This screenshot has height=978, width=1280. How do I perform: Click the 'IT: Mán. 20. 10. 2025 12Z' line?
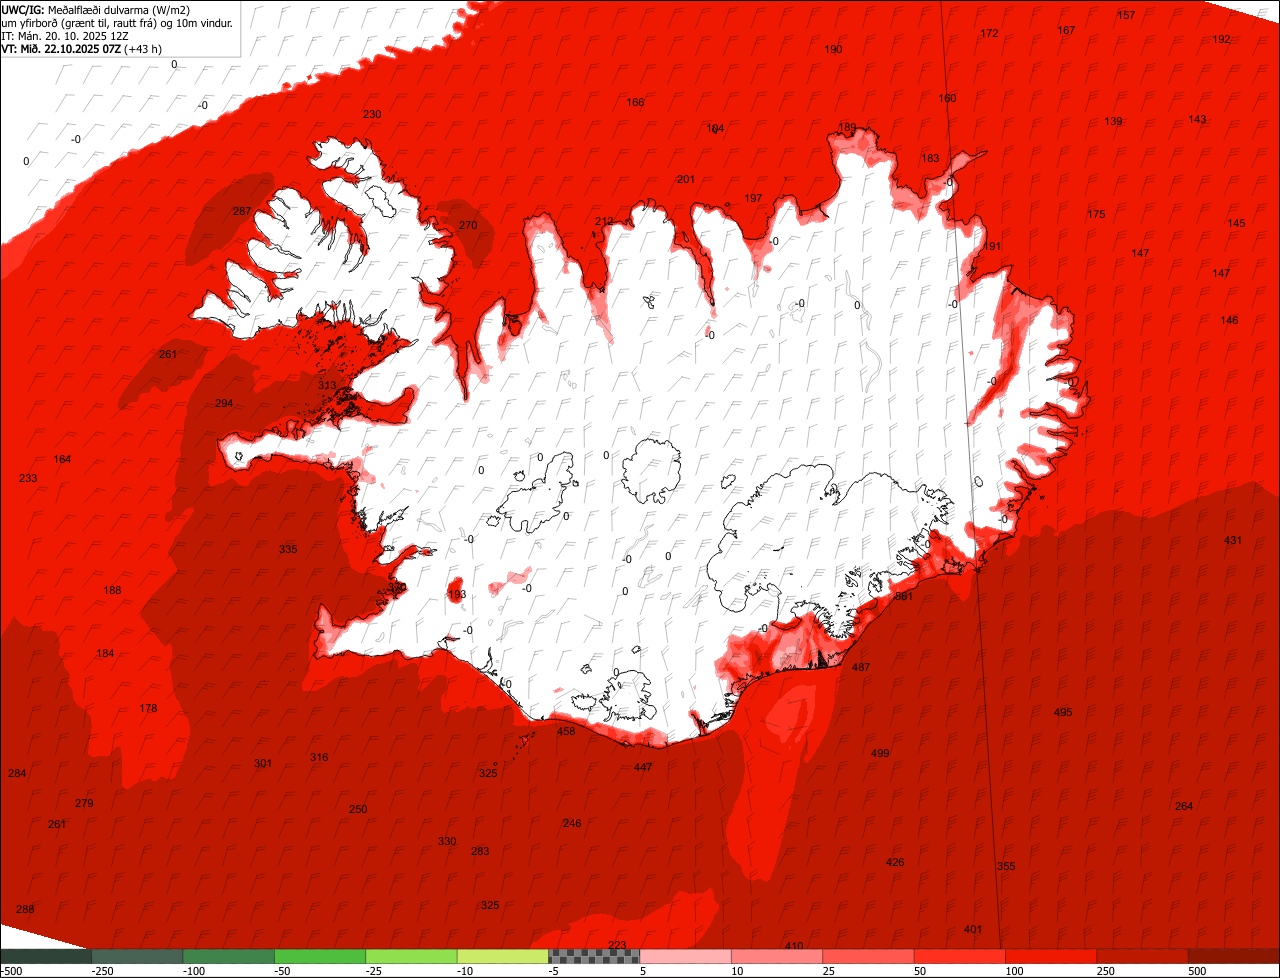(66, 35)
